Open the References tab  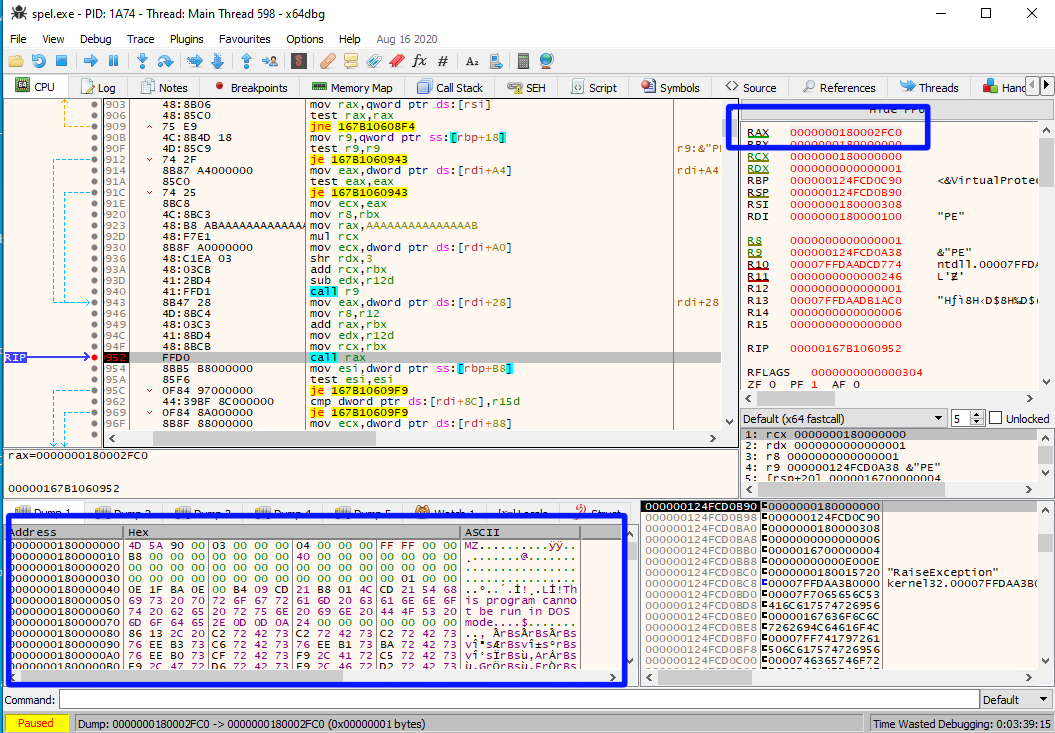[838, 88]
